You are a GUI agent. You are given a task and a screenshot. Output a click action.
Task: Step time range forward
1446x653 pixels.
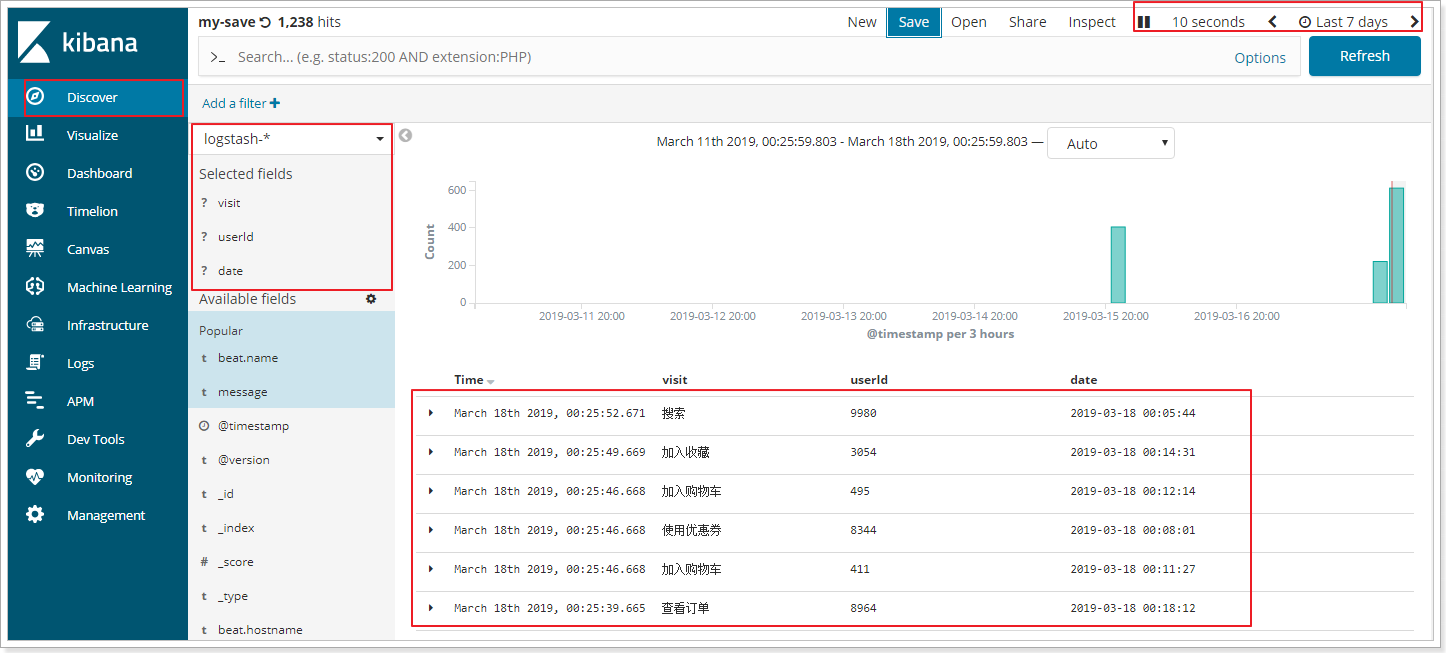[1414, 22]
